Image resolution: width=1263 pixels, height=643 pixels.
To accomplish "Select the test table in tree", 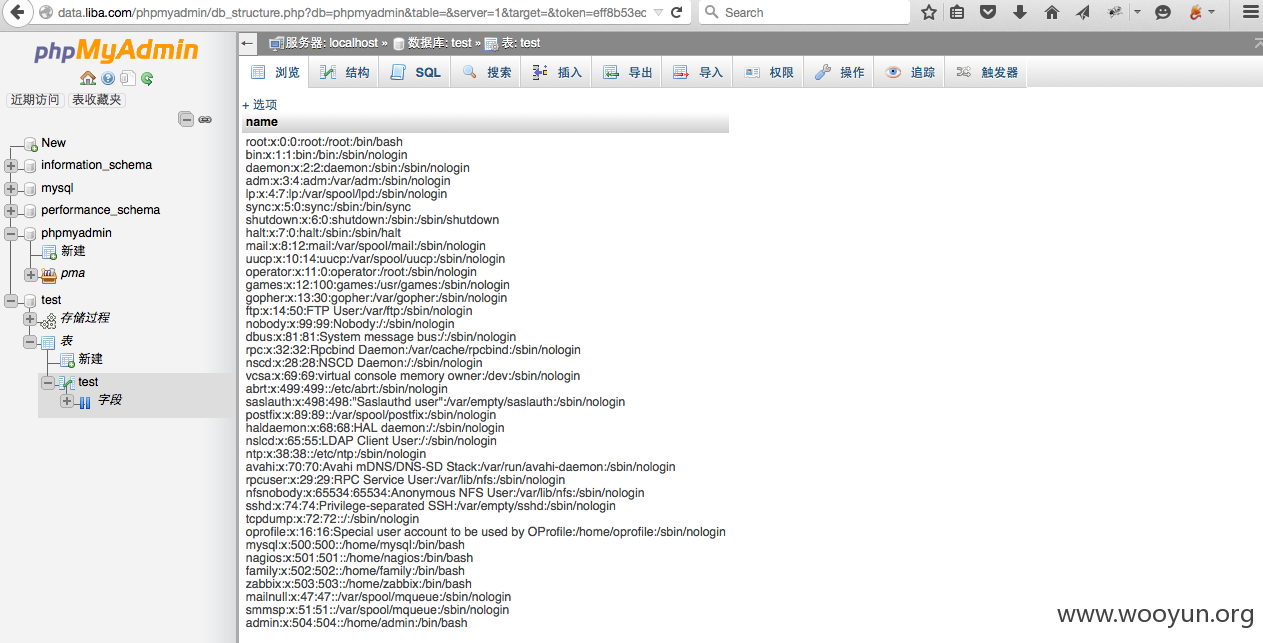I will tap(88, 382).
